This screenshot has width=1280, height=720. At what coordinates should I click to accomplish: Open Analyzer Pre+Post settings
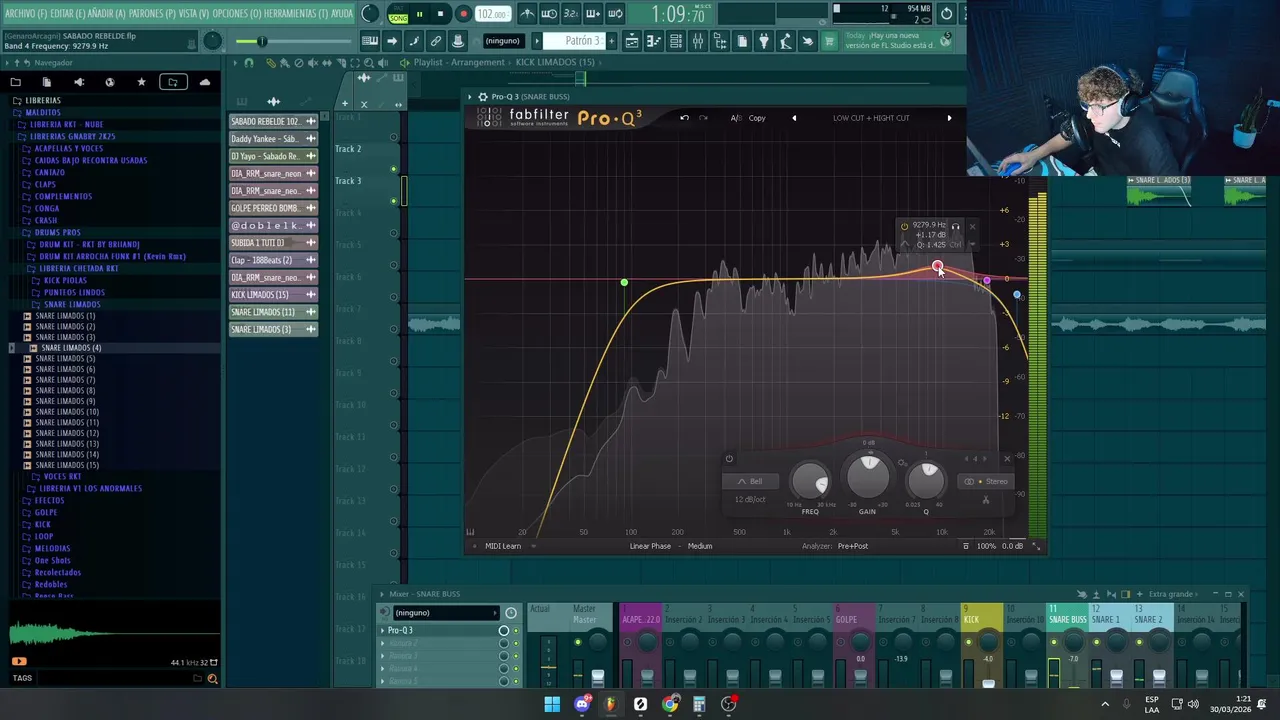[x=853, y=546]
